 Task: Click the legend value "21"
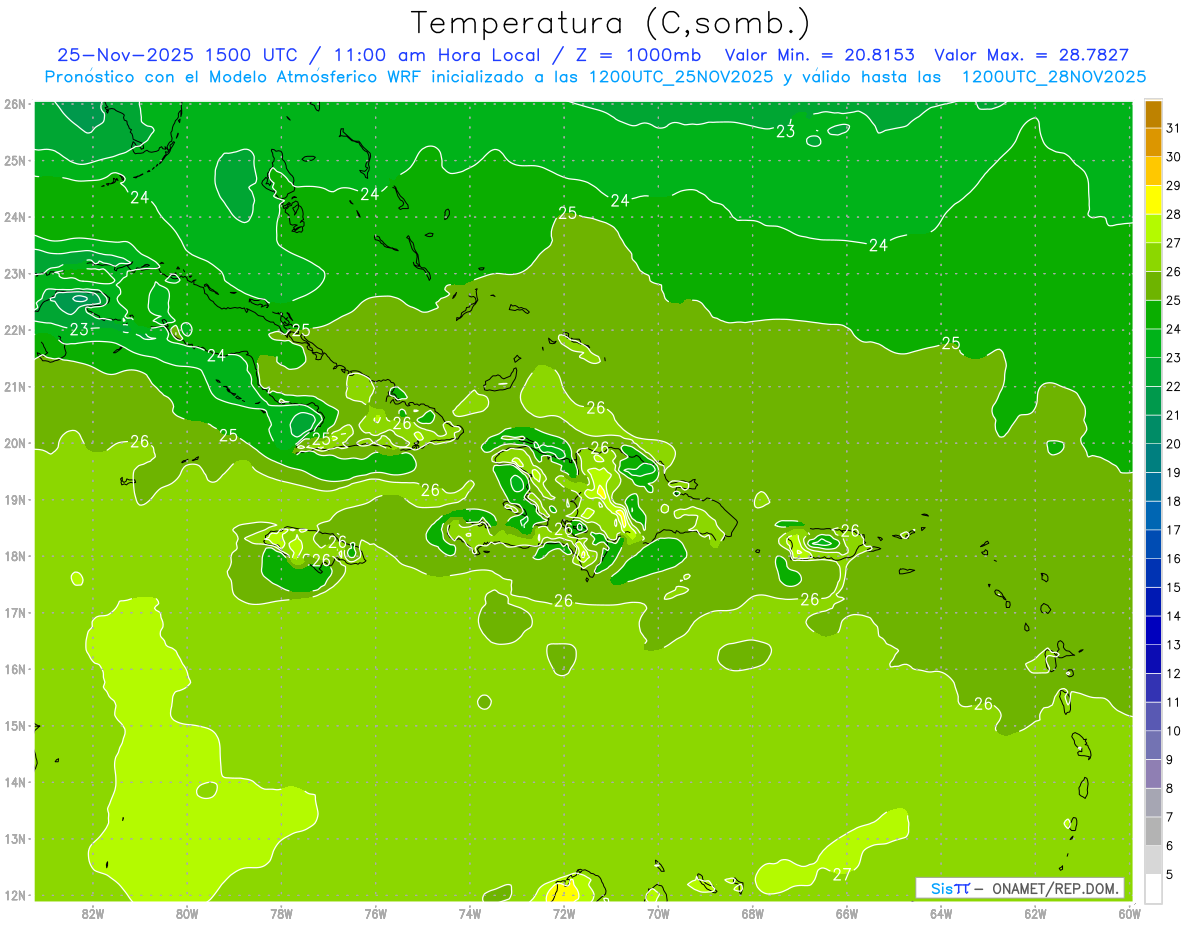1173,415
